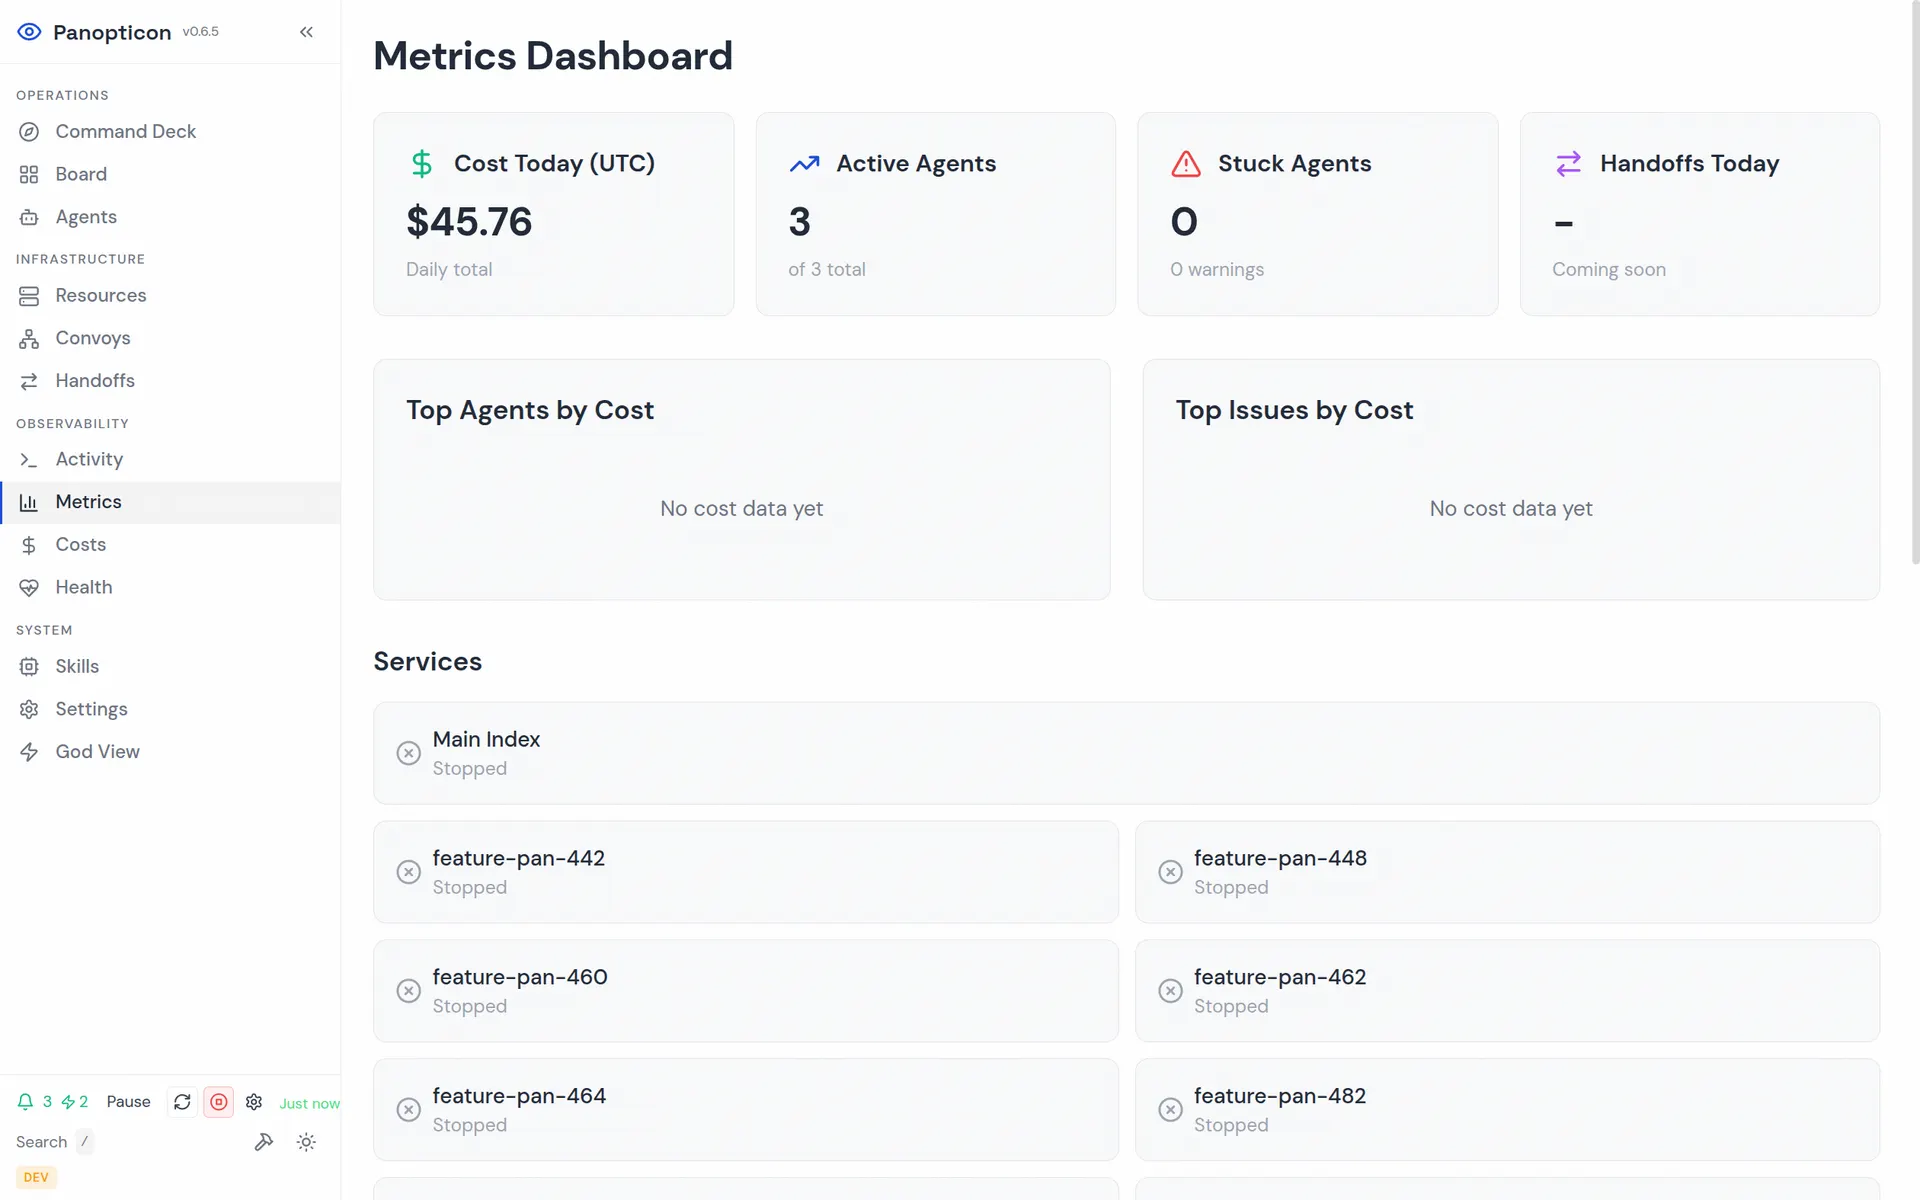Toggle the light theme sun icon
This screenshot has width=1920, height=1200.
coord(306,1141)
